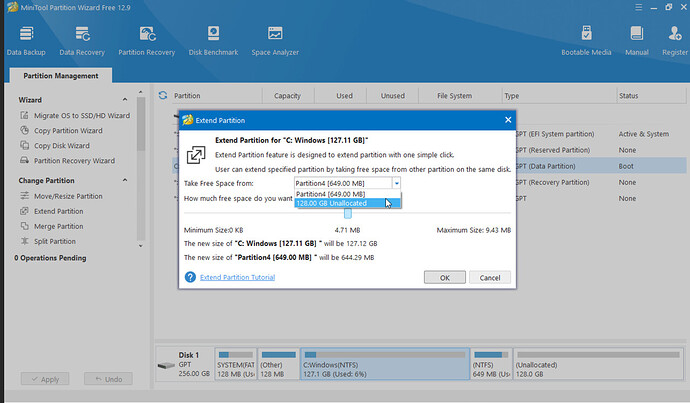Click the Disk 1 drive icon
The image size is (690, 403).
coord(166,365)
